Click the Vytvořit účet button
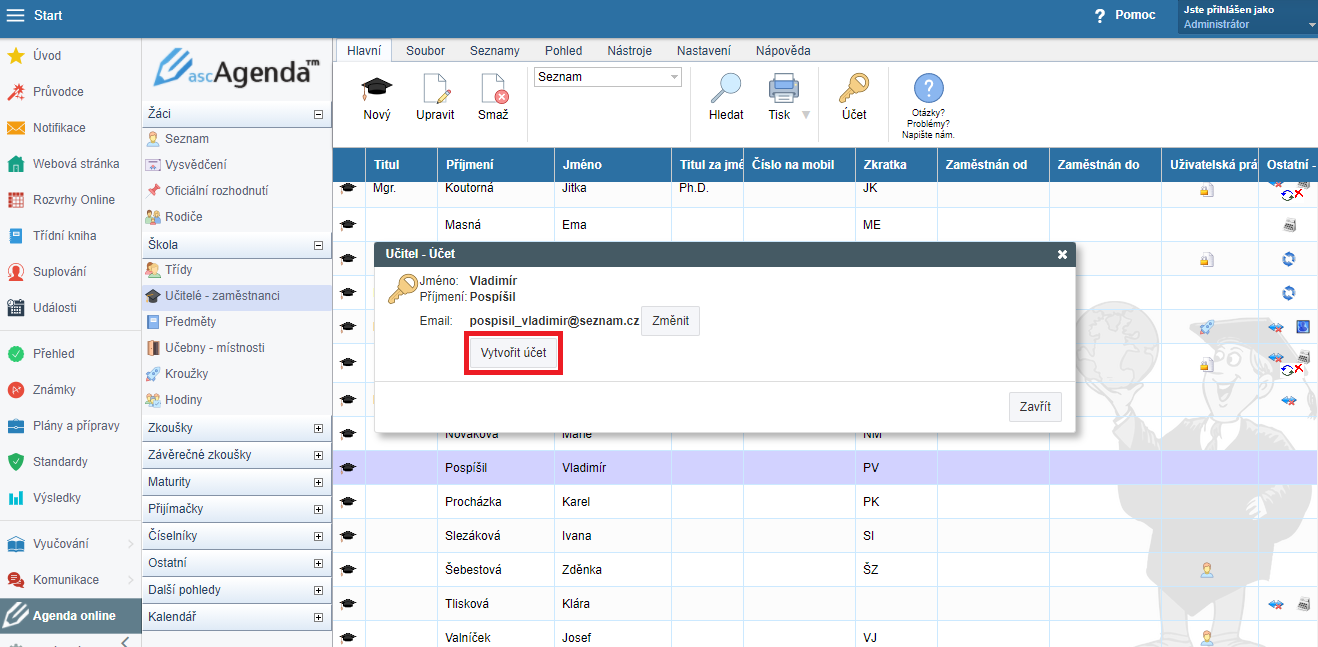This screenshot has height=647, width=1318. 513,355
